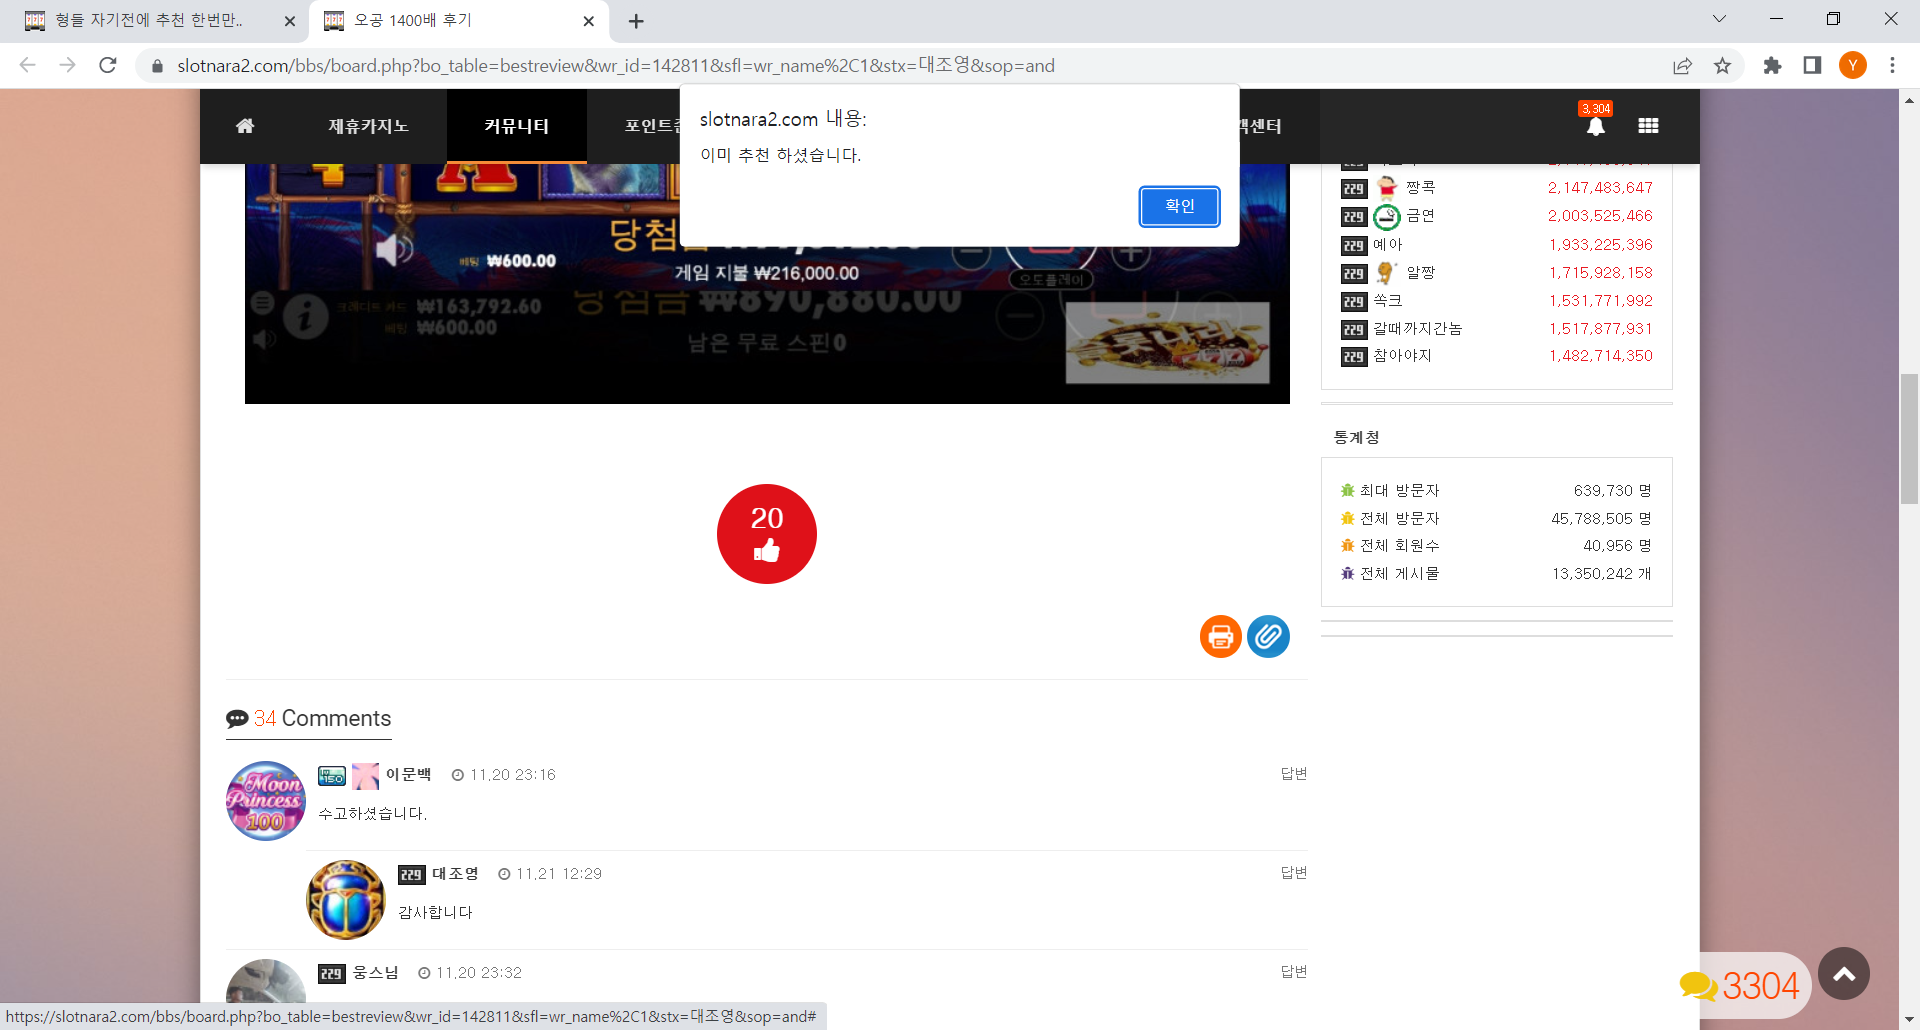Reload the page with the refresh icon
The image size is (1920, 1030).
(108, 65)
